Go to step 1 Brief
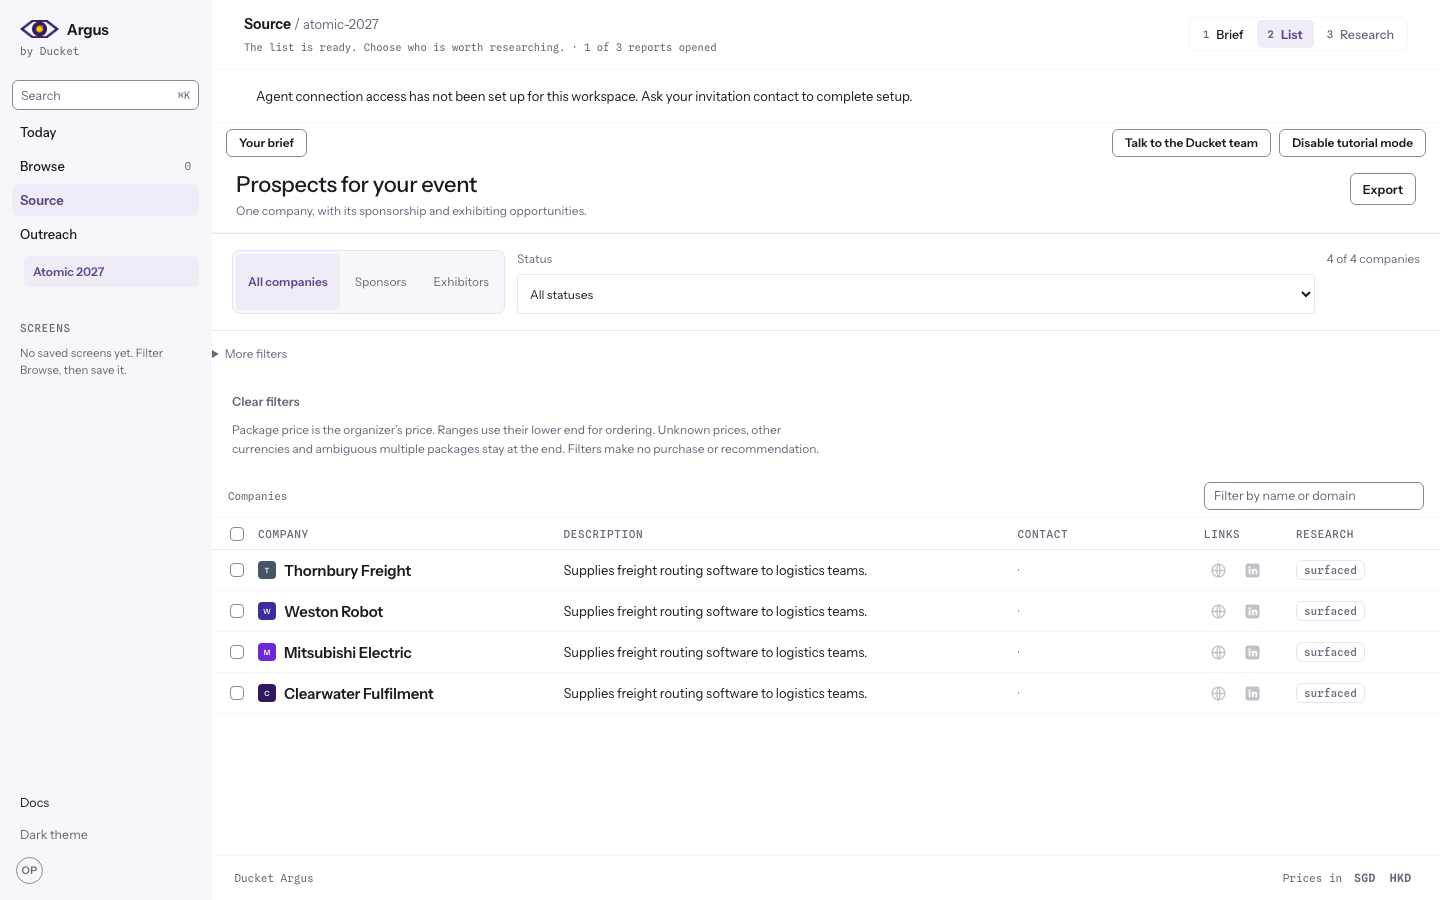The width and height of the screenshot is (1440, 900). 1223,34
